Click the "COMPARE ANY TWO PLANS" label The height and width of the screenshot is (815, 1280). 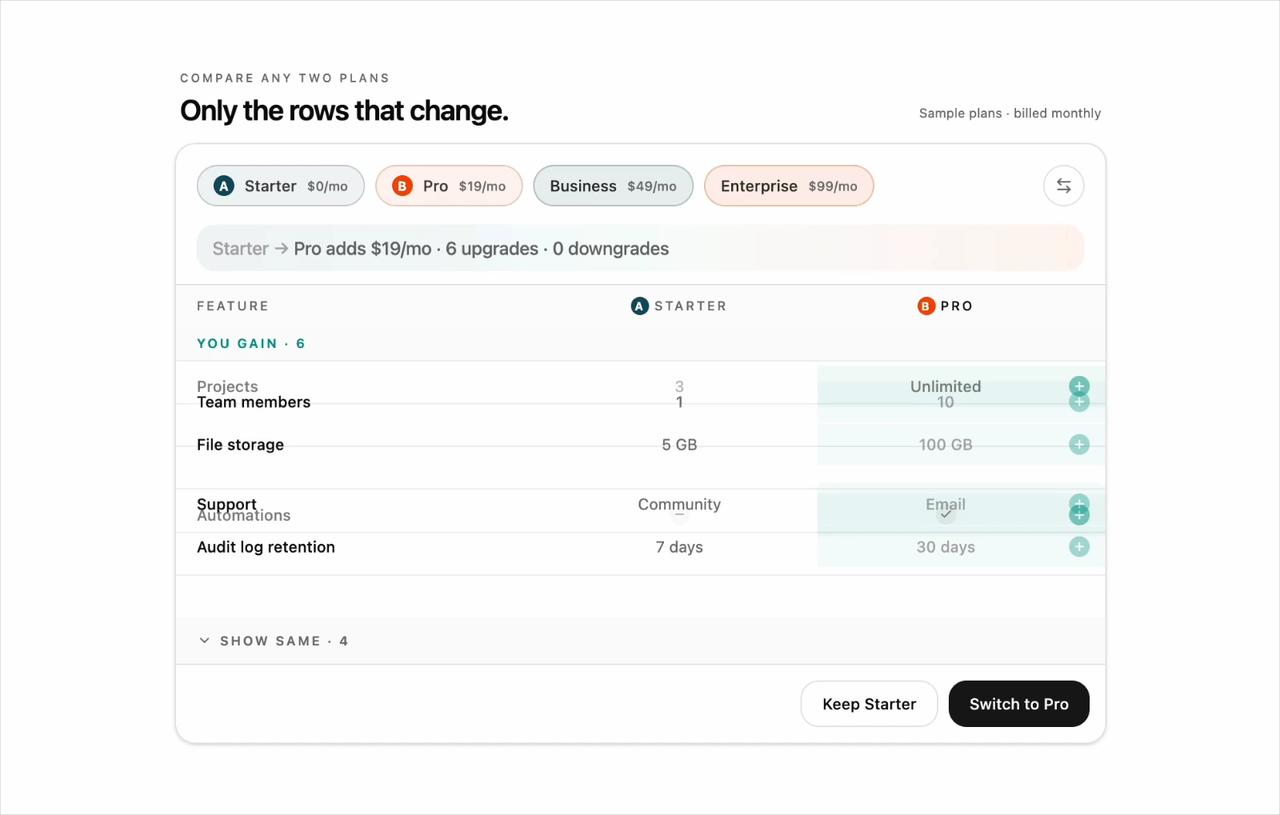tap(285, 78)
